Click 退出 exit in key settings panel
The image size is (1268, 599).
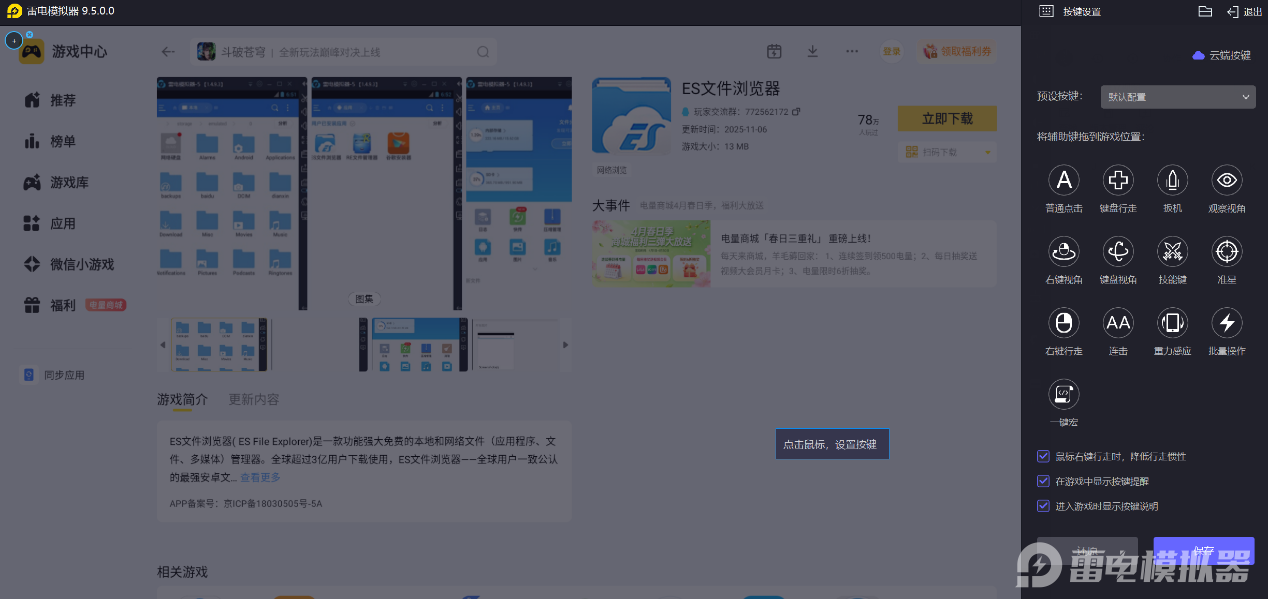click(x=1244, y=11)
